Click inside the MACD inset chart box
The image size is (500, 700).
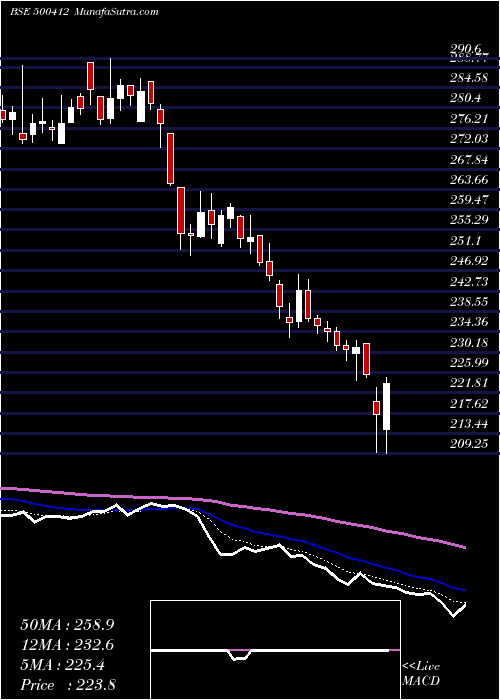click(x=275, y=650)
